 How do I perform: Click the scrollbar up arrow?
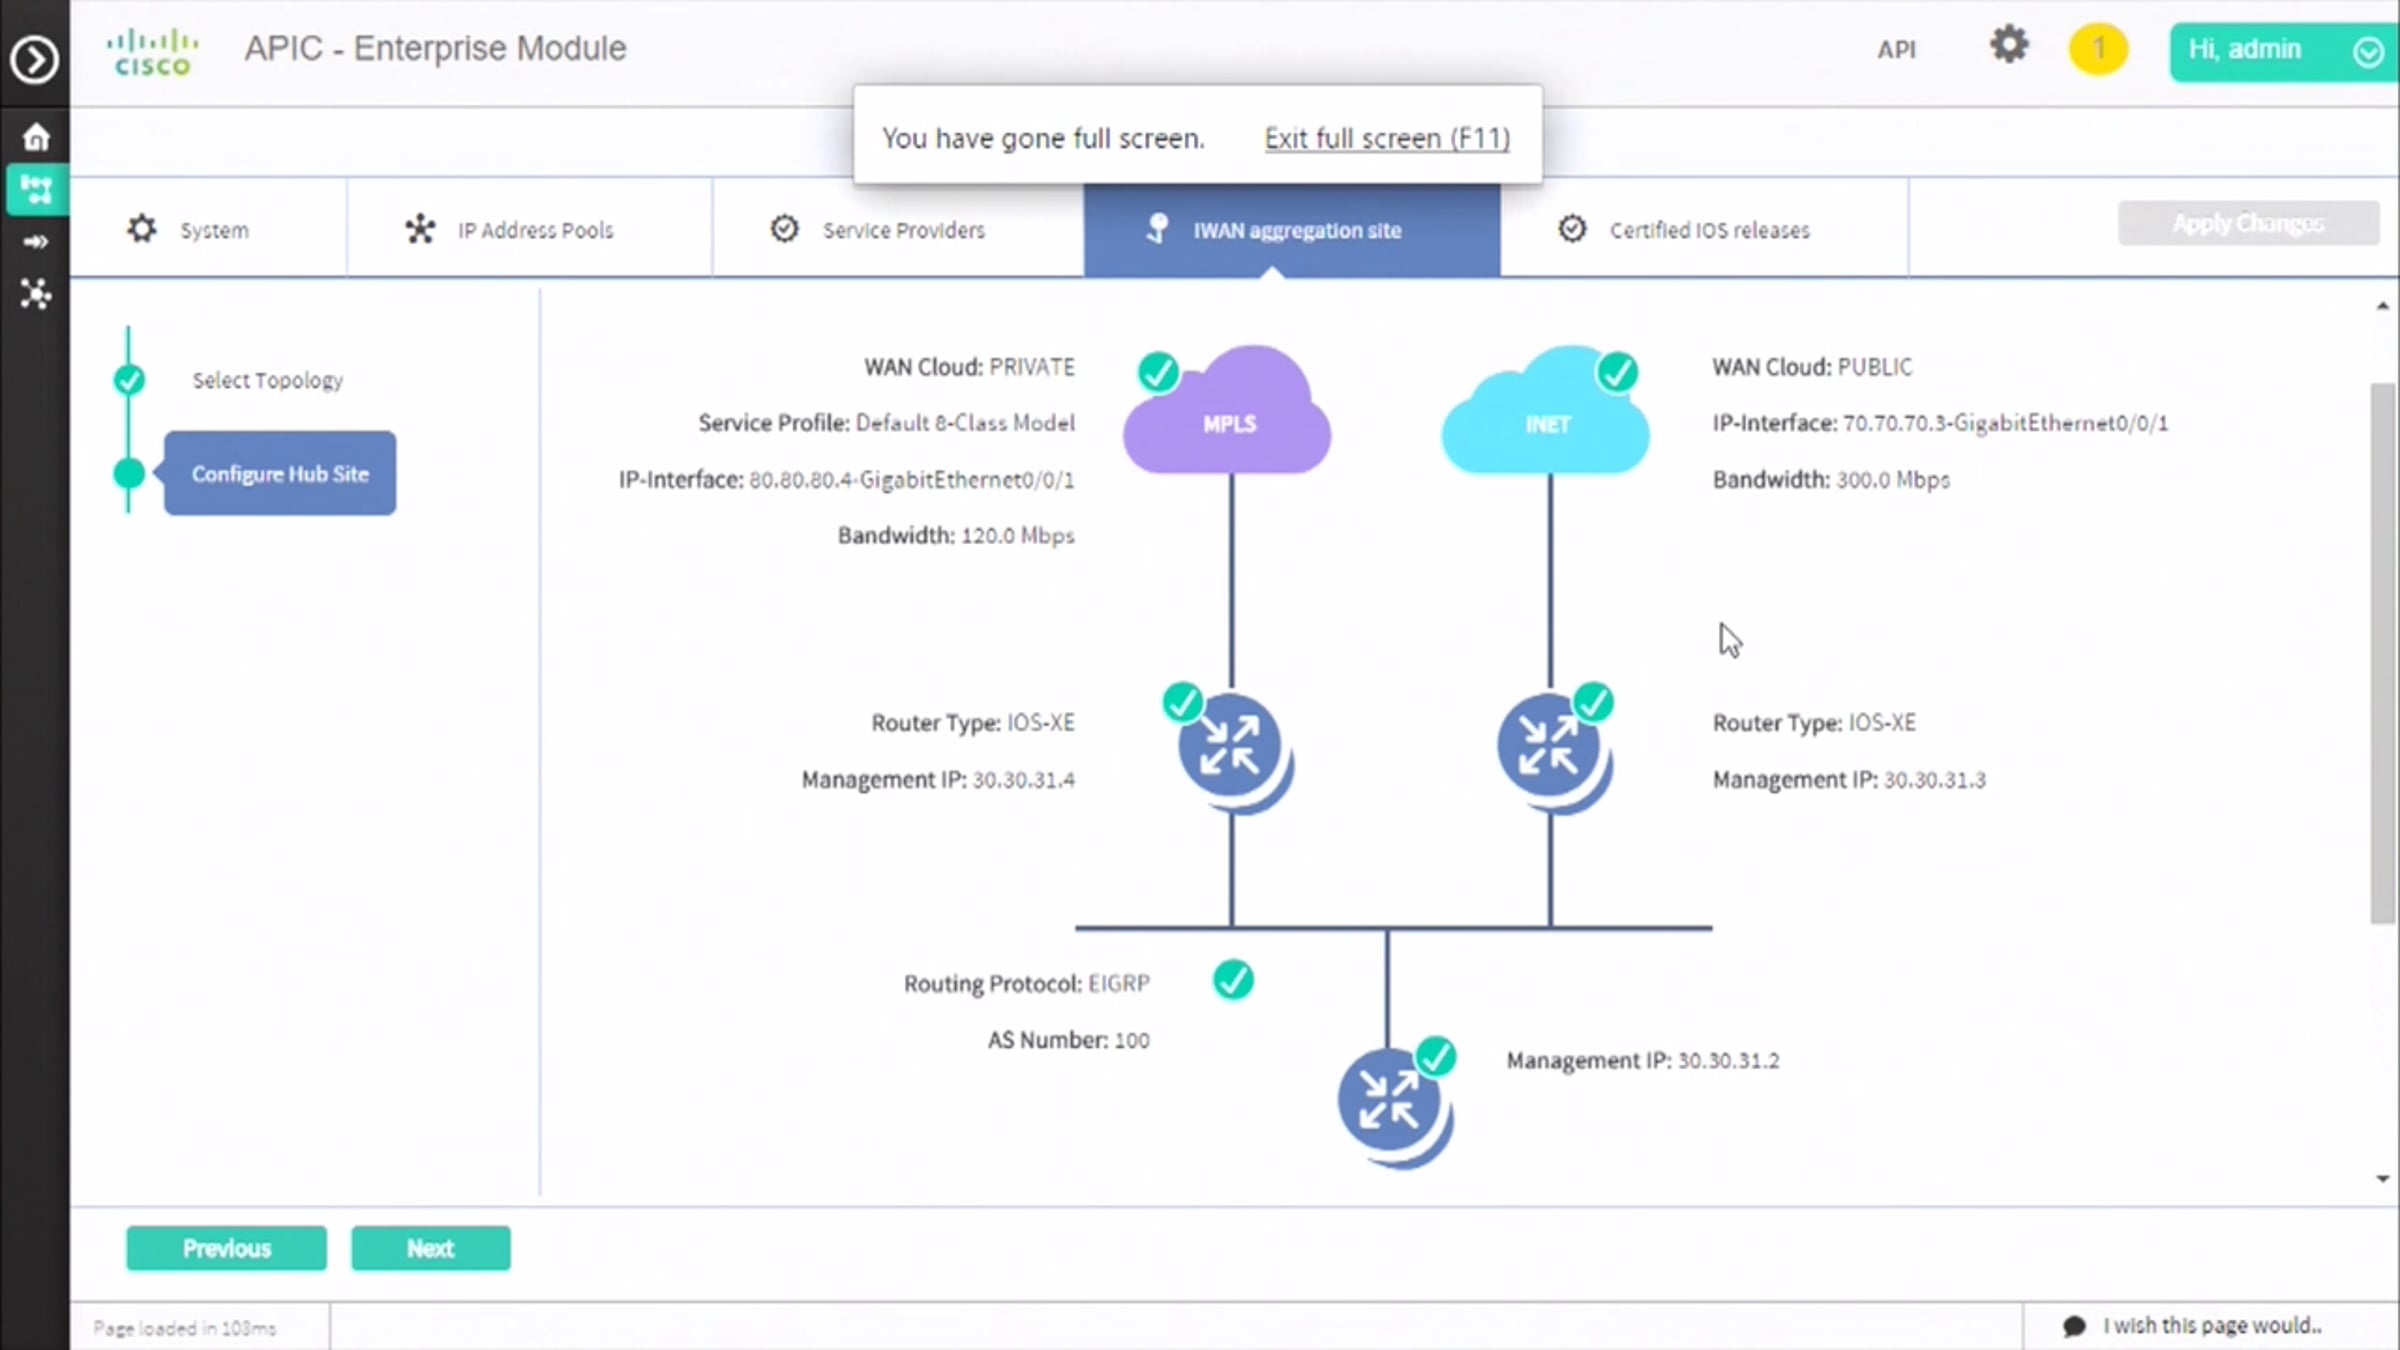pyautogui.click(x=2383, y=306)
